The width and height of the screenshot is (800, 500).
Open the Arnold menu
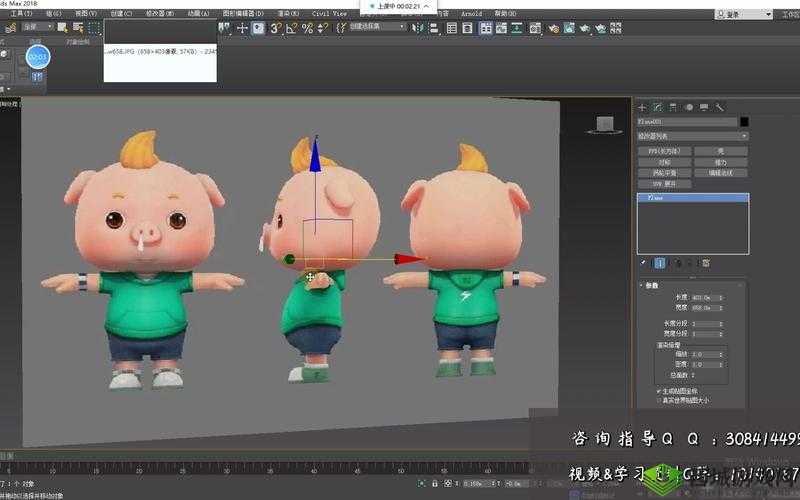[x=471, y=14]
